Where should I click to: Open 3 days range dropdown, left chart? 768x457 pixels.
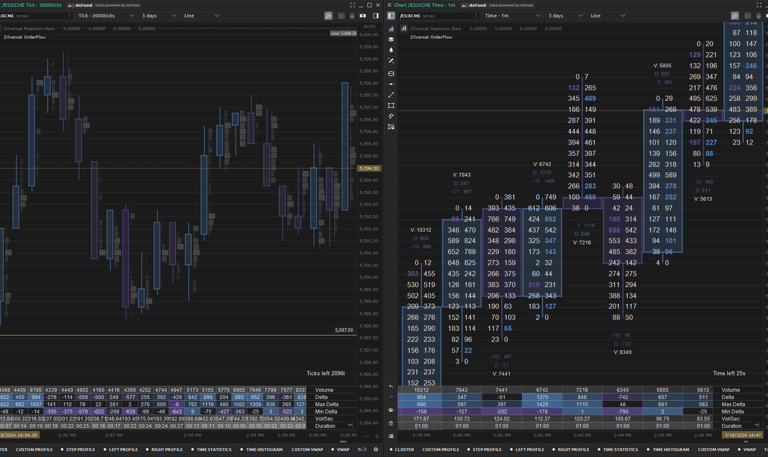158,16
